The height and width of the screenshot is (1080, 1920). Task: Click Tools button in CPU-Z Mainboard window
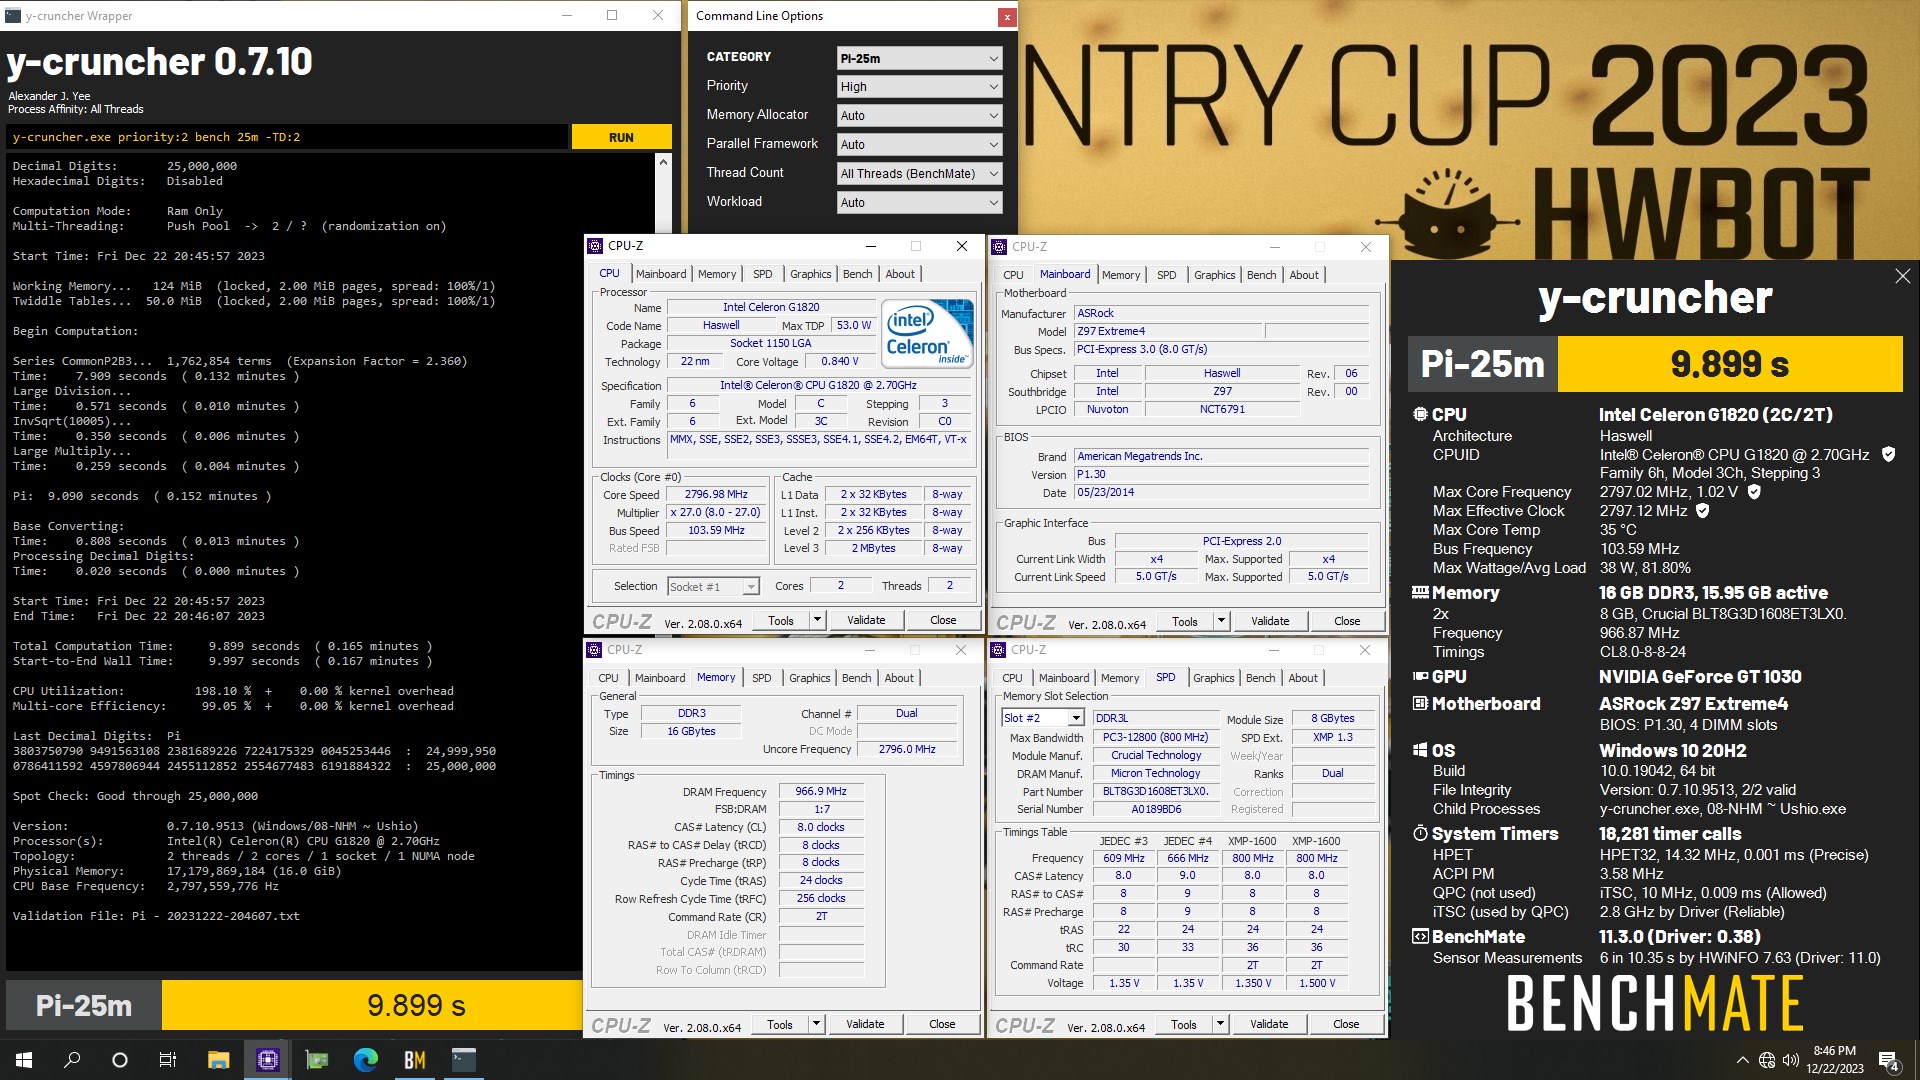[1185, 621]
